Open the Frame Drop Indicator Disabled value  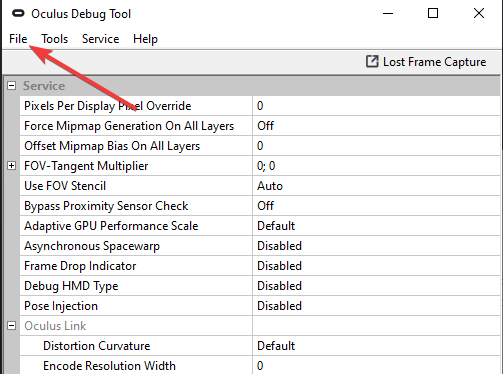click(377, 266)
